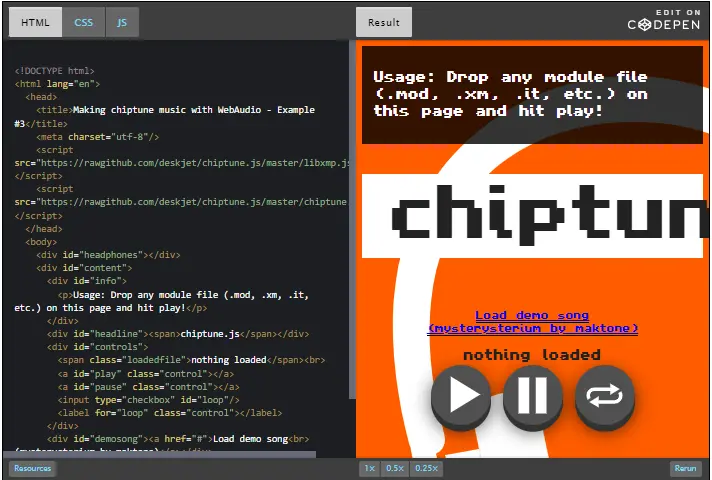Click the '<div id="info">' code line
The image size is (712, 480).
[87, 281]
